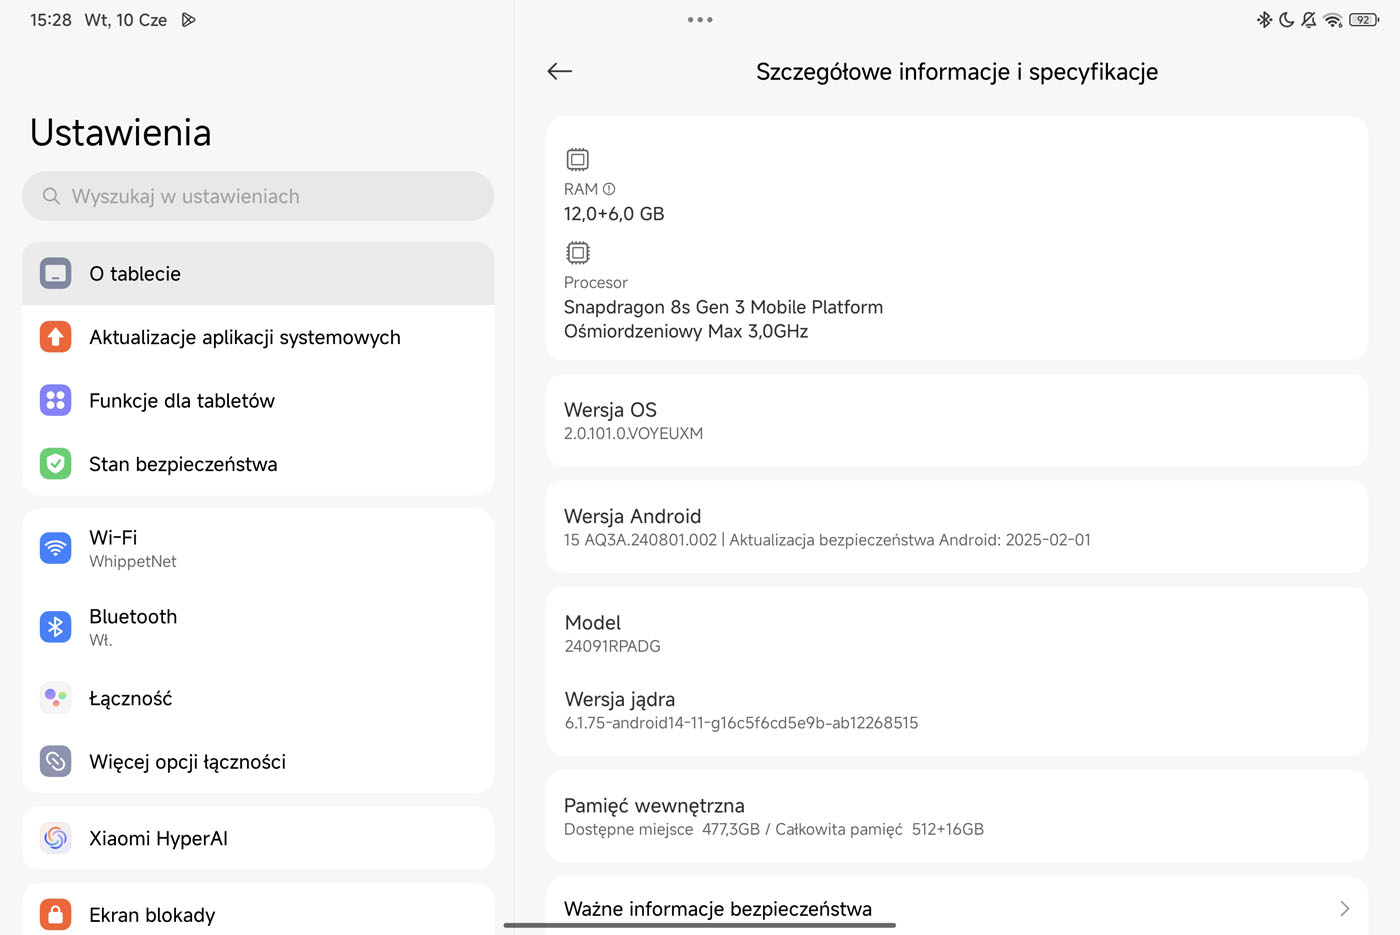
Task: Tap the status bar Wi-Fi signal icon
Action: [x=1333, y=20]
